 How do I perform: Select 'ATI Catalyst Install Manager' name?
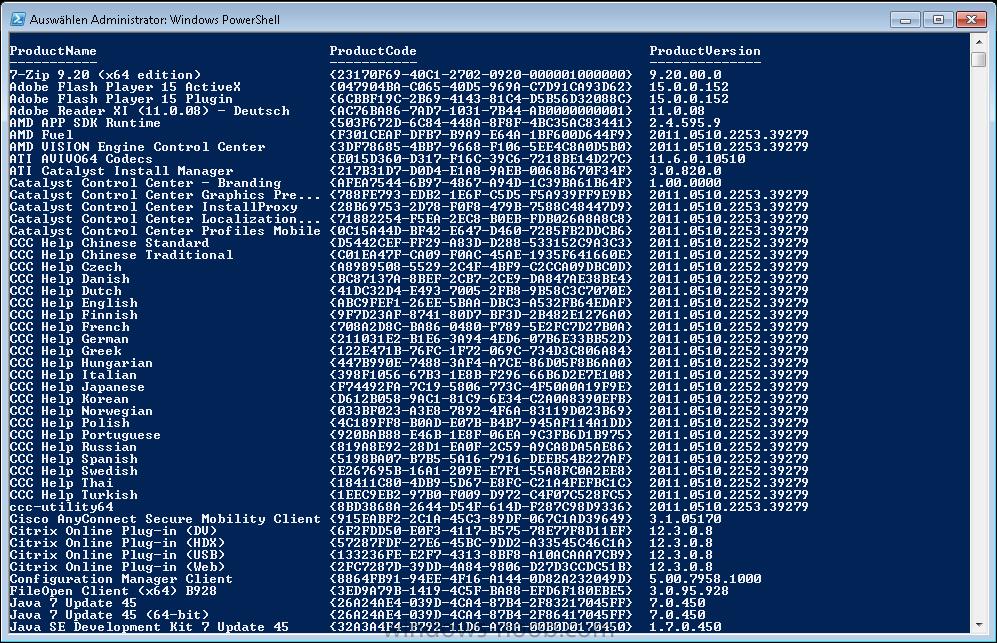click(x=121, y=171)
